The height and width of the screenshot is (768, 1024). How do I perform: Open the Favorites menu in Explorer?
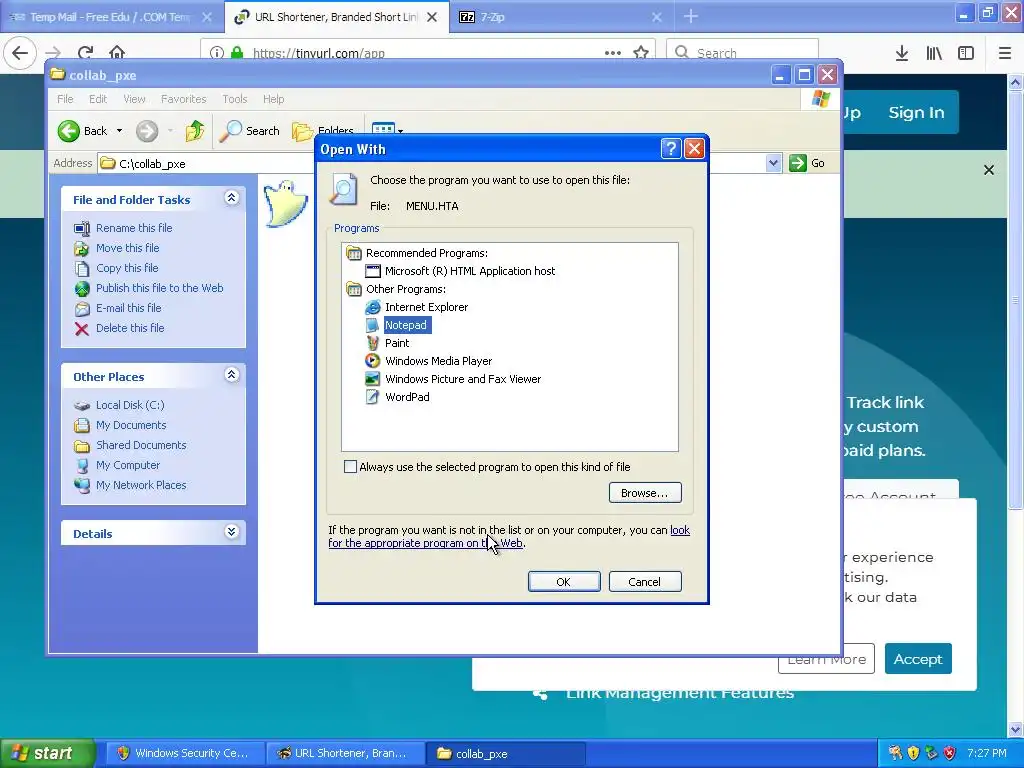[184, 99]
